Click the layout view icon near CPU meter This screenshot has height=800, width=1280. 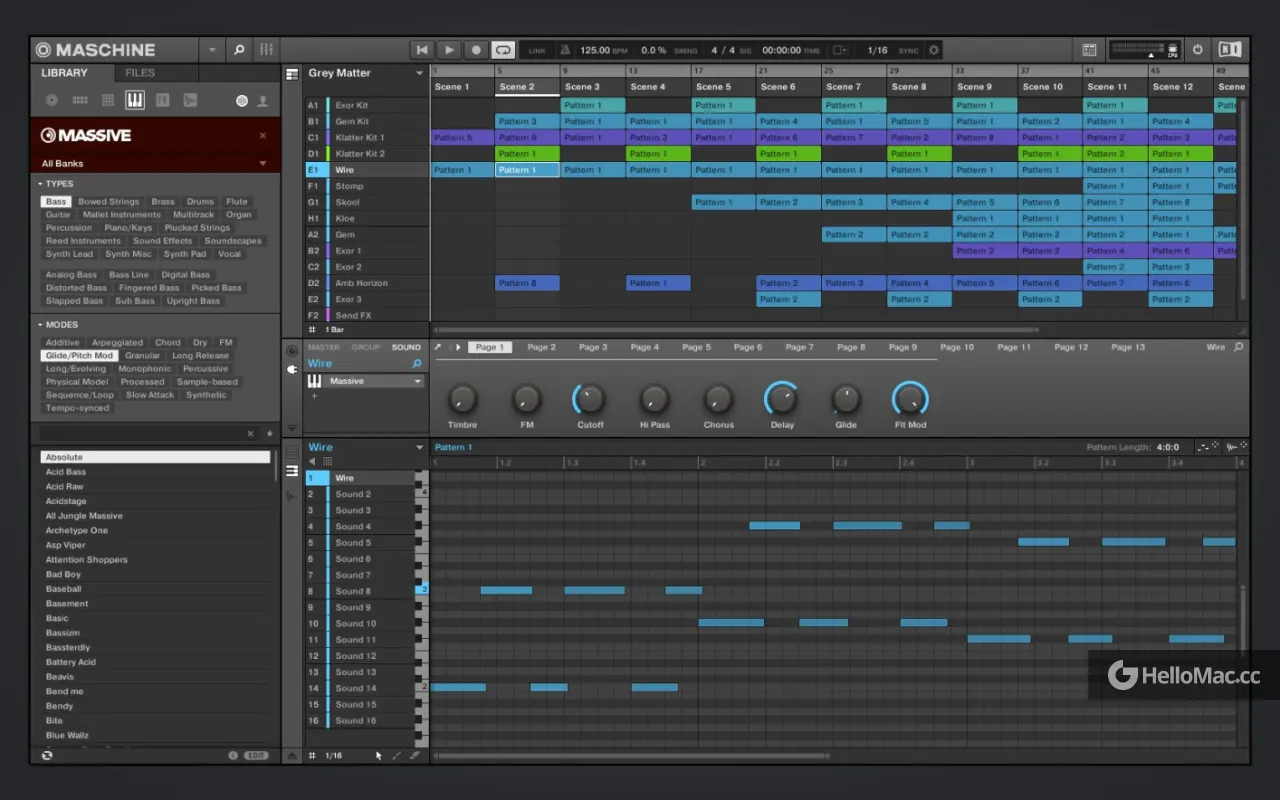[1090, 50]
